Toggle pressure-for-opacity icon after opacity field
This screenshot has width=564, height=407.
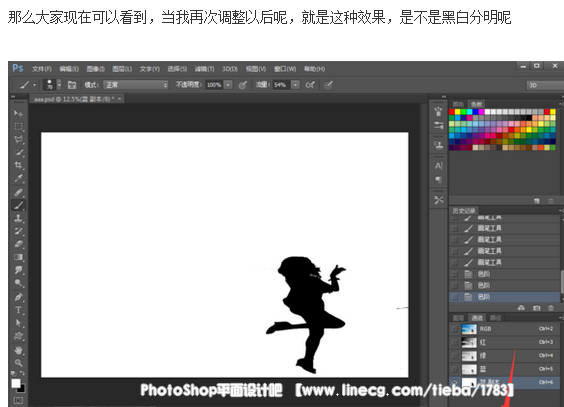[243, 85]
